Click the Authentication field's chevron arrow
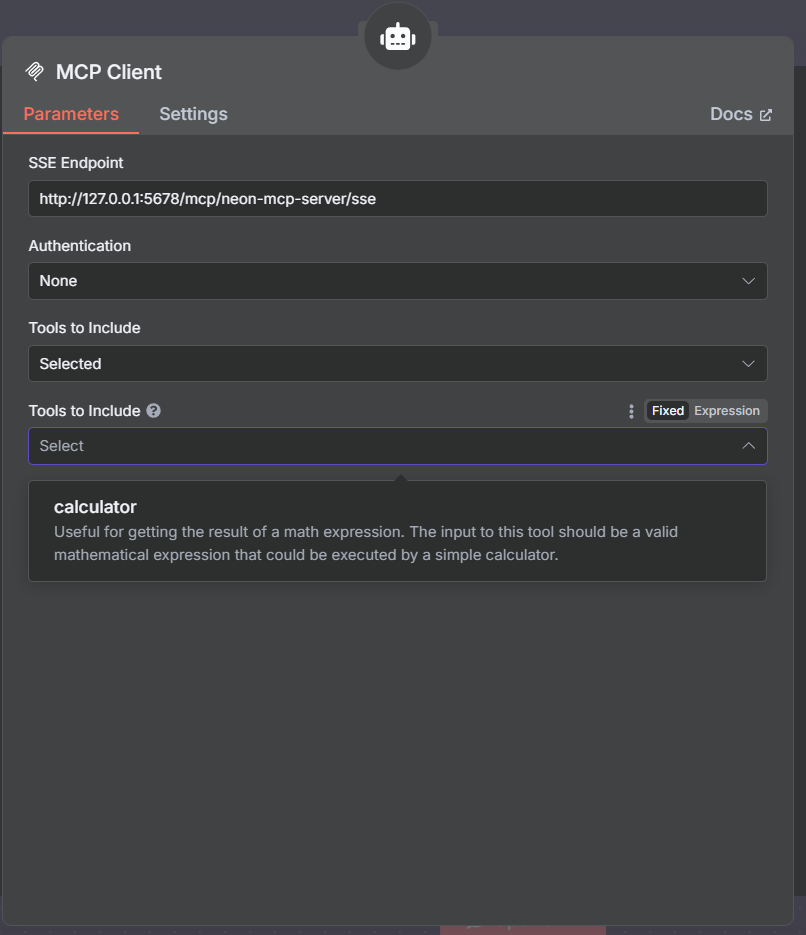Screen dimensions: 806x935 [x=748, y=281]
